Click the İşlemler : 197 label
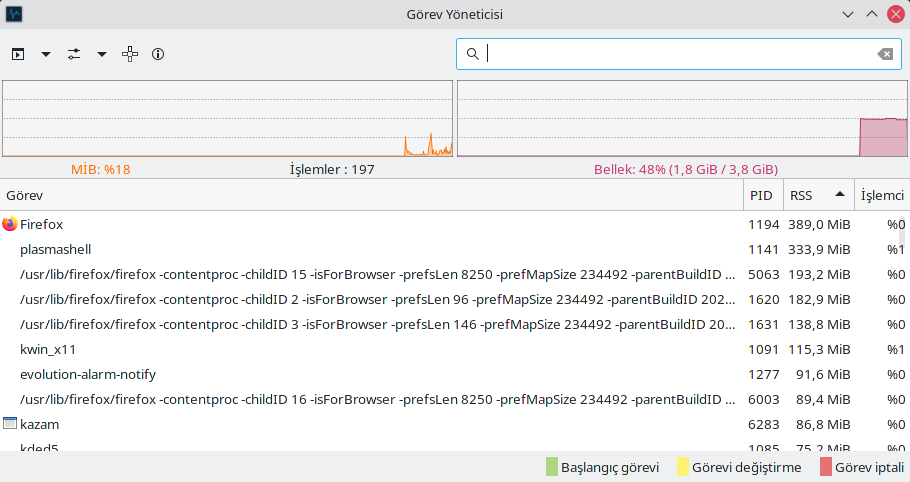This screenshot has width=910, height=482. [x=332, y=169]
